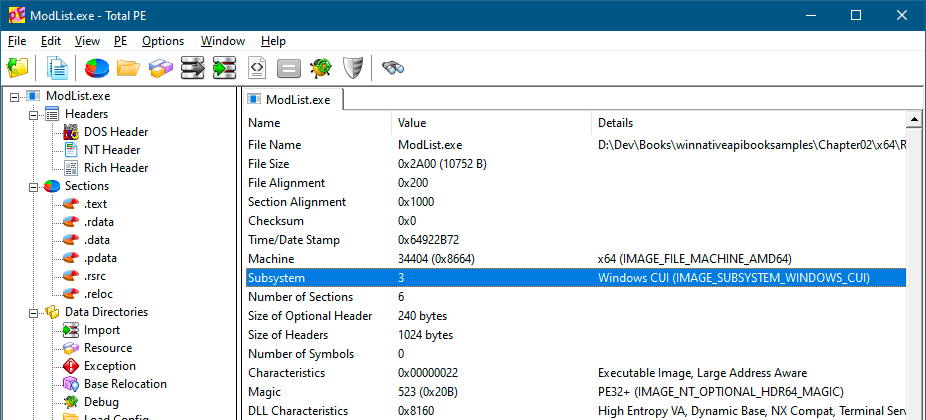Collapse the Sections tree node

pyautogui.click(x=32, y=186)
